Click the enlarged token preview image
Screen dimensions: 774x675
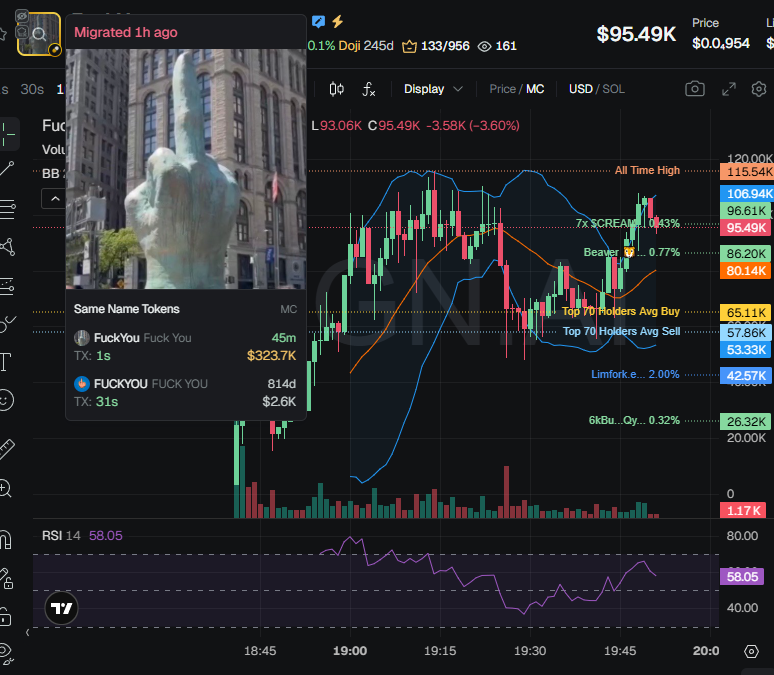point(186,169)
